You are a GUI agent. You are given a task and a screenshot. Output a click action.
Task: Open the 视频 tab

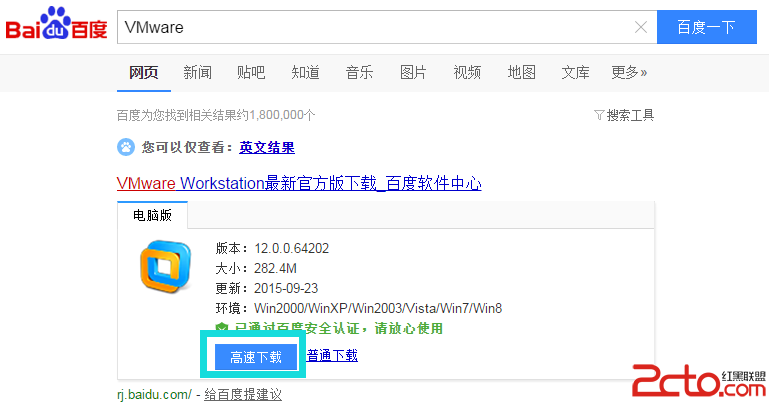pyautogui.click(x=467, y=73)
